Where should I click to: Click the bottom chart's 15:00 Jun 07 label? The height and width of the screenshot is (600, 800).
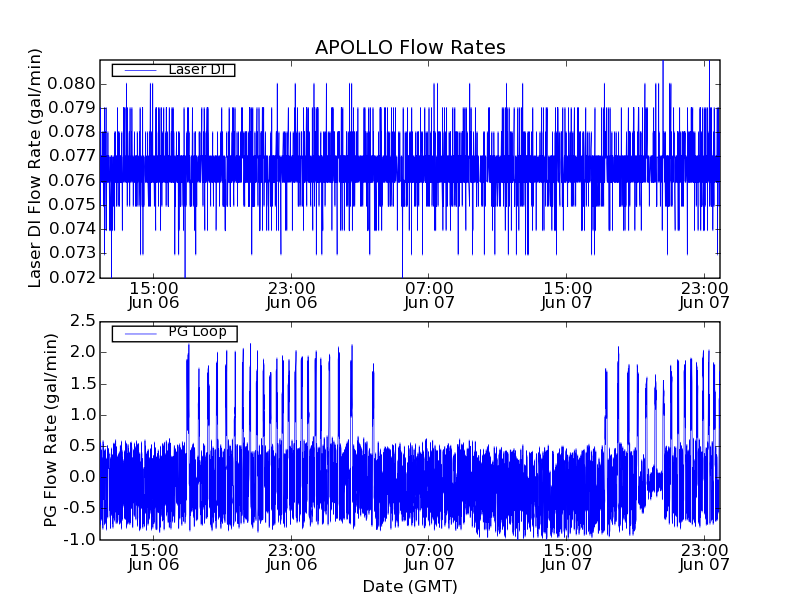click(566, 558)
